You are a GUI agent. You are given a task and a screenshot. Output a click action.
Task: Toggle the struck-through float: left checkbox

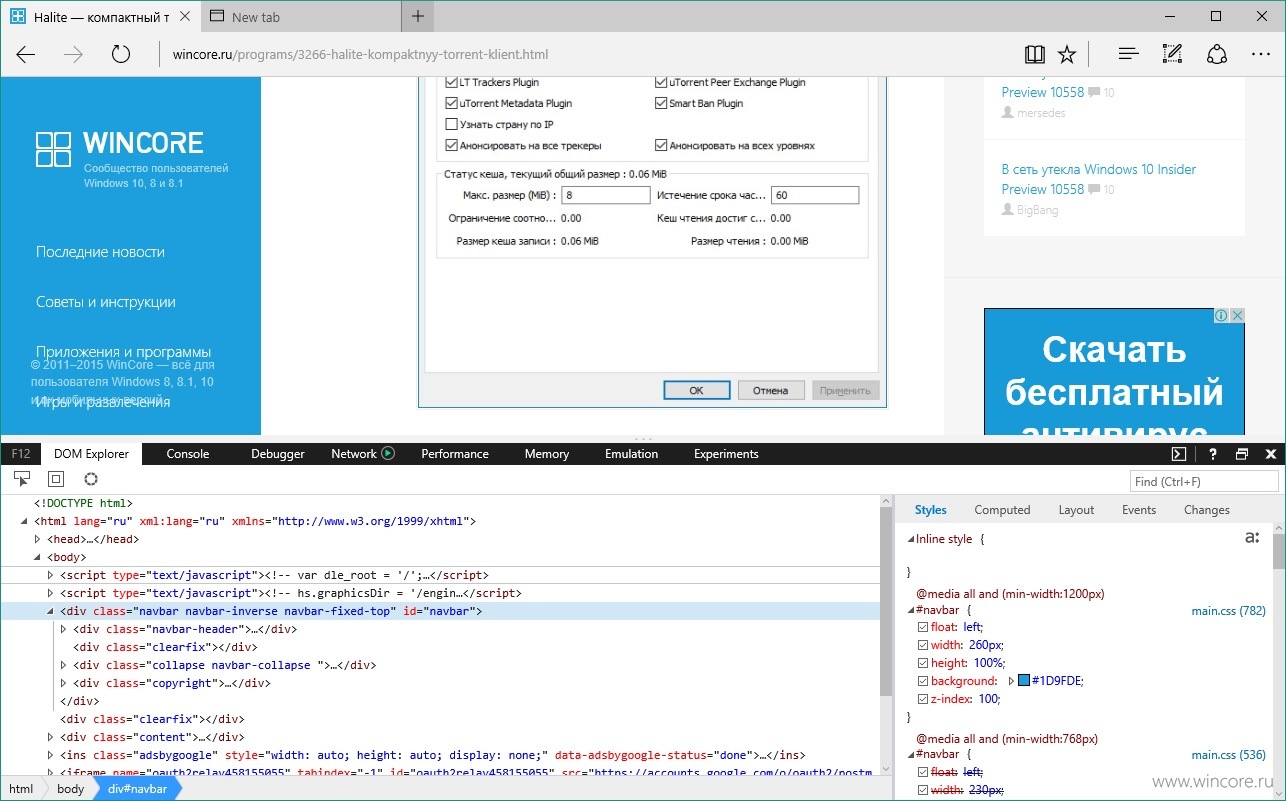(x=923, y=772)
